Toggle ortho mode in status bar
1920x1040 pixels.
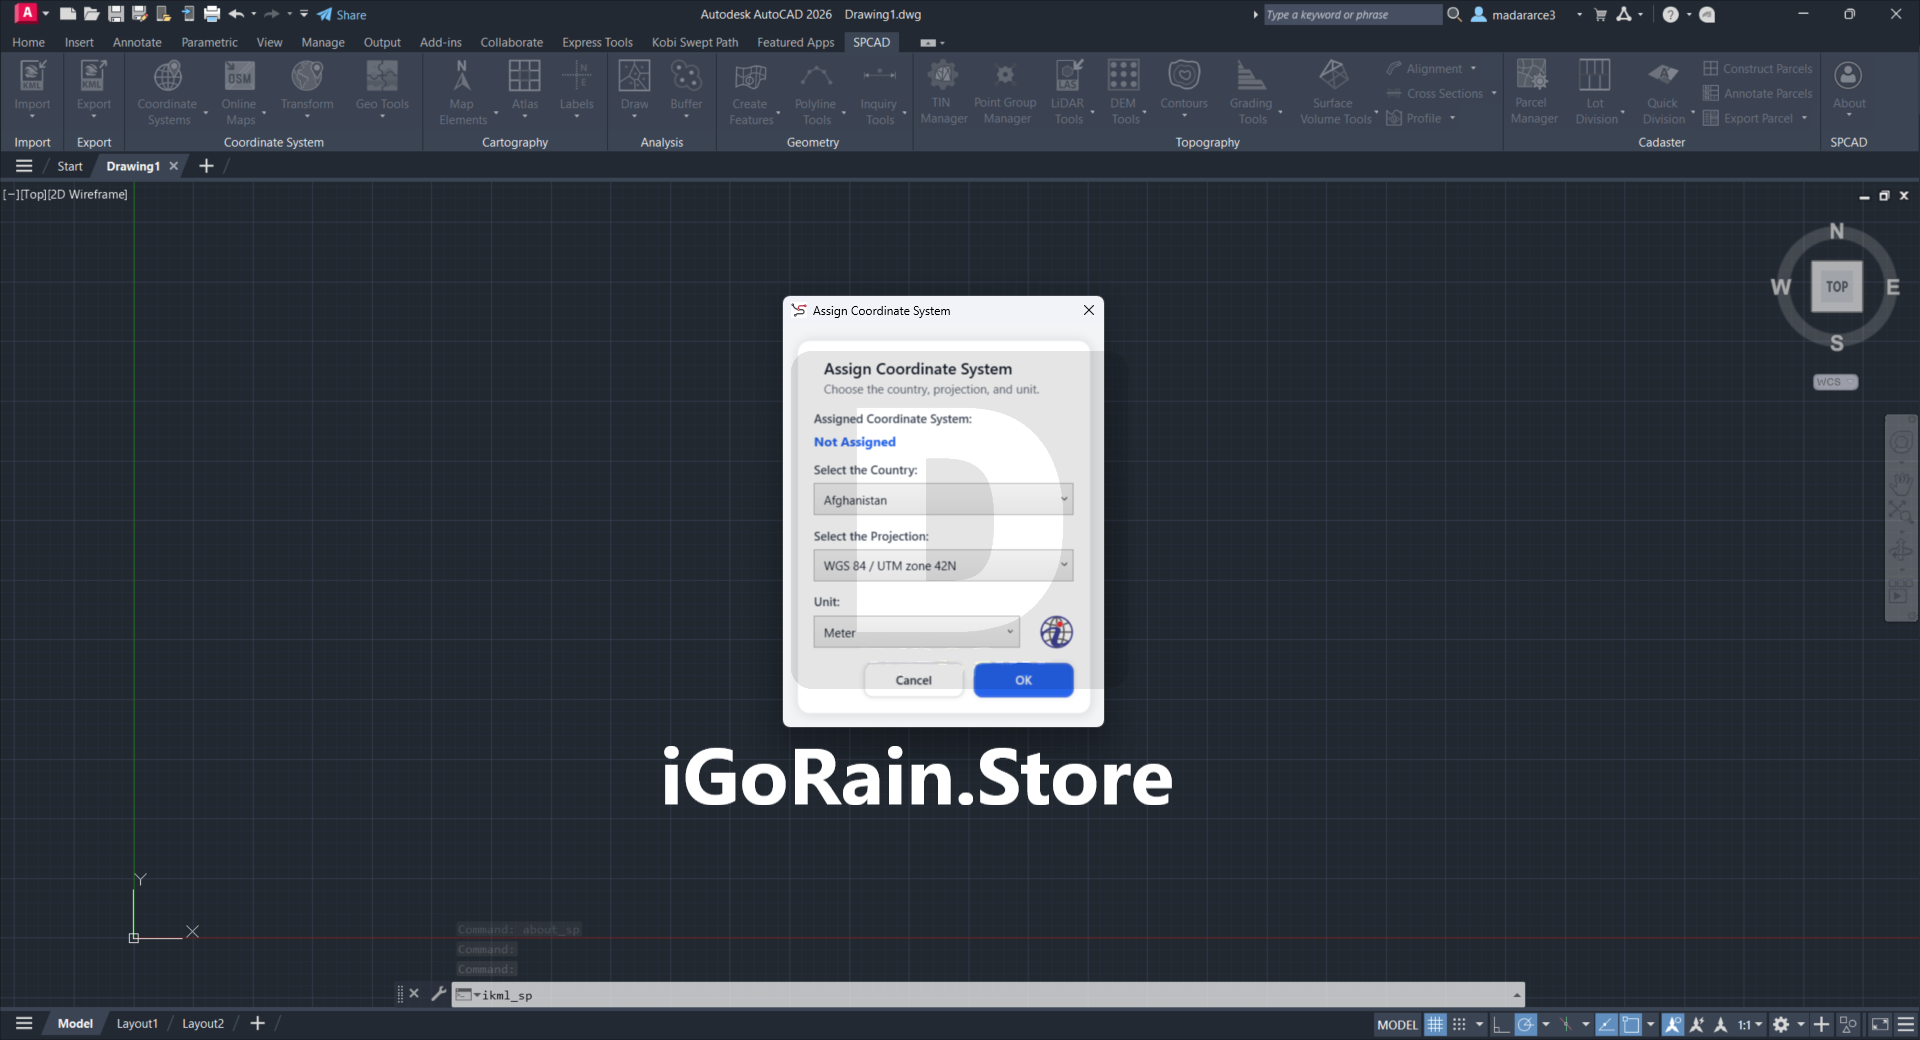point(1501,1024)
